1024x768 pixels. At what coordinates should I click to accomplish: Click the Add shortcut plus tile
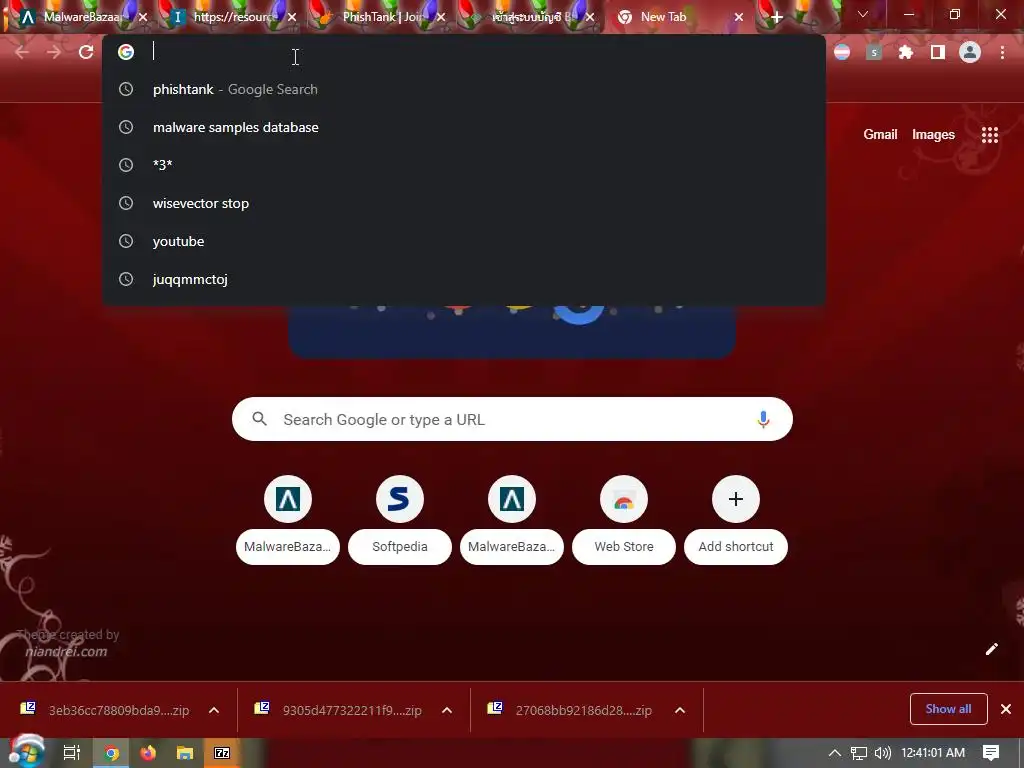point(736,520)
